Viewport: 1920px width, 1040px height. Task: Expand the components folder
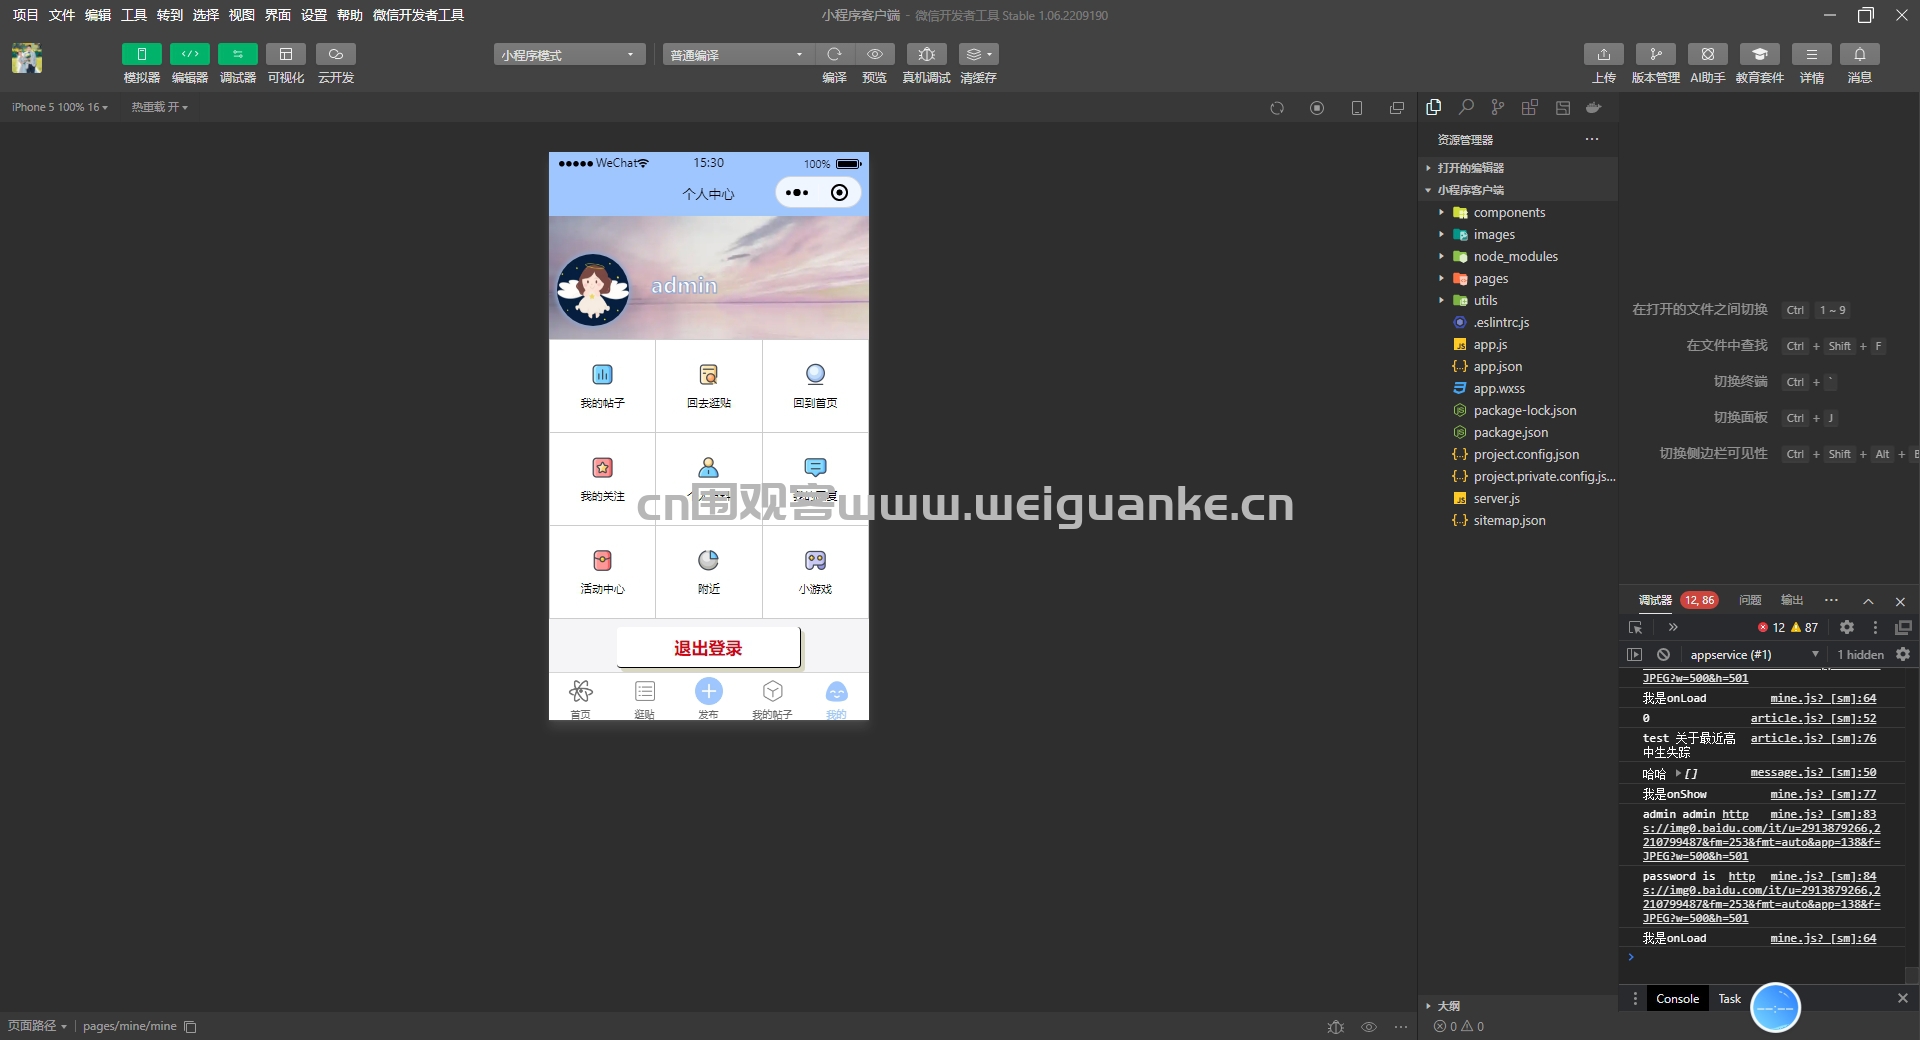(x=1518, y=212)
